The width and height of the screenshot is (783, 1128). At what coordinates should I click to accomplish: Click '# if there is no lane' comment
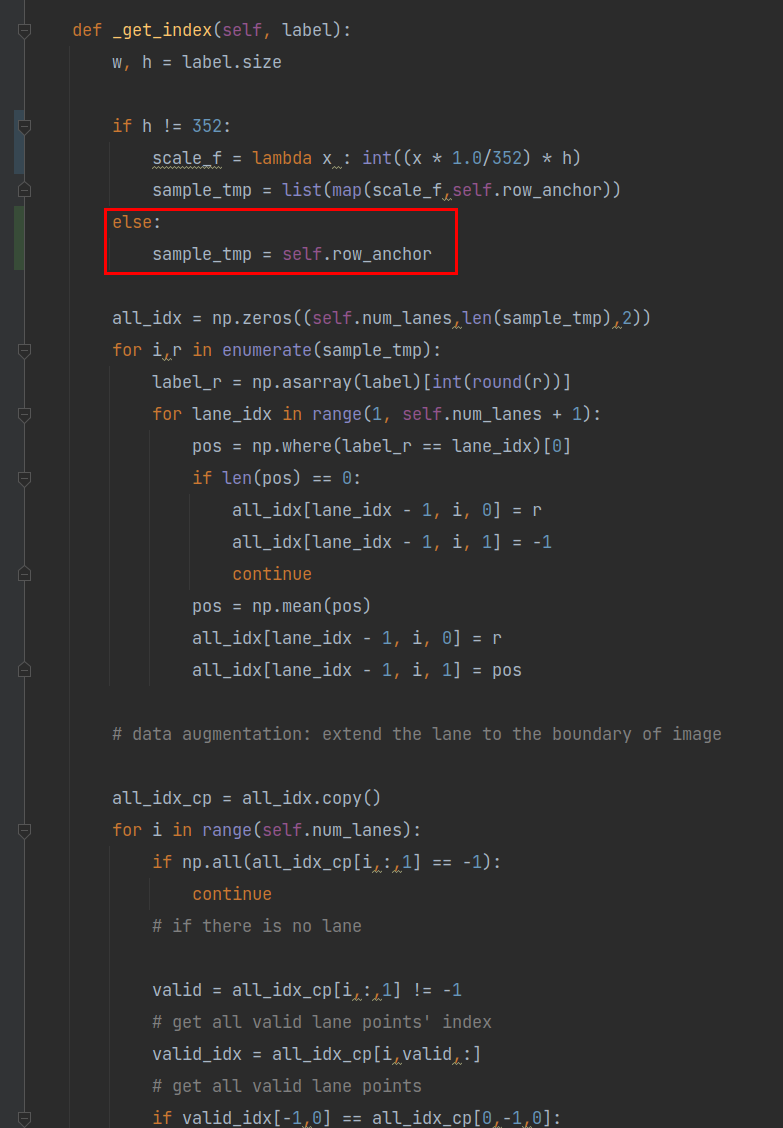pyautogui.click(x=257, y=926)
